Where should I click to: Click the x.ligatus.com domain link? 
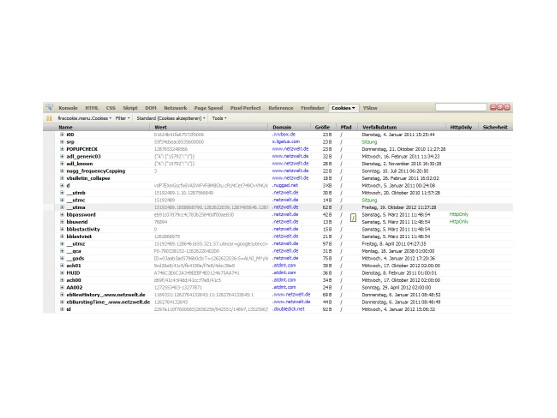pos(286,142)
